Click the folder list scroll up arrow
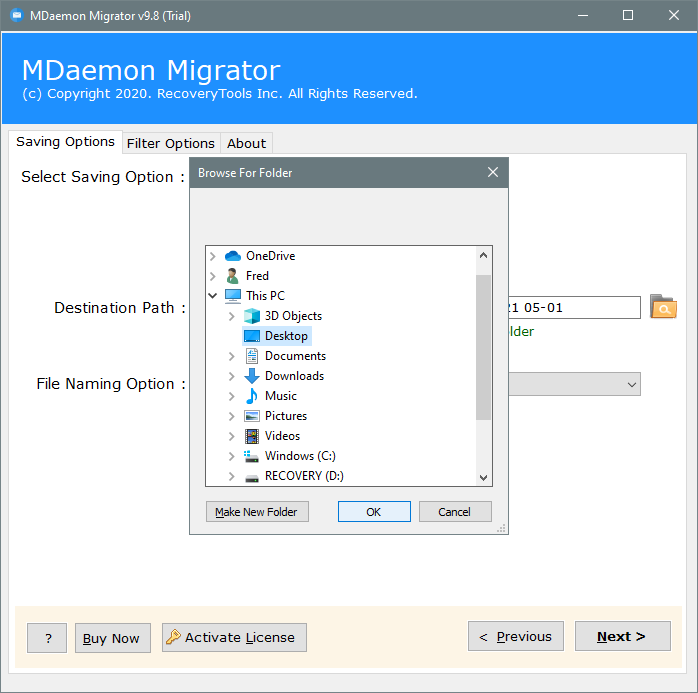The width and height of the screenshot is (698, 693). [483, 255]
